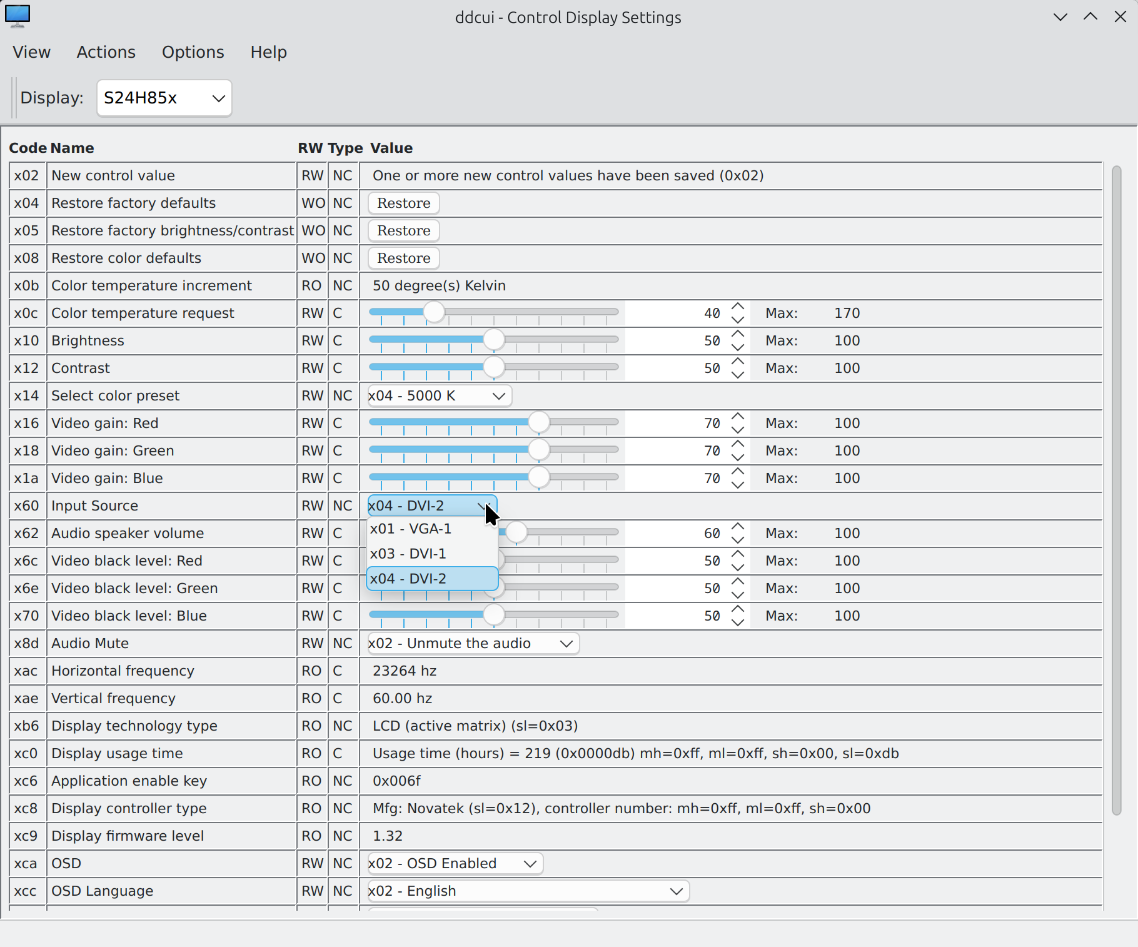Increase Brightness with the up arrow
1138x947 pixels.
coord(738,334)
